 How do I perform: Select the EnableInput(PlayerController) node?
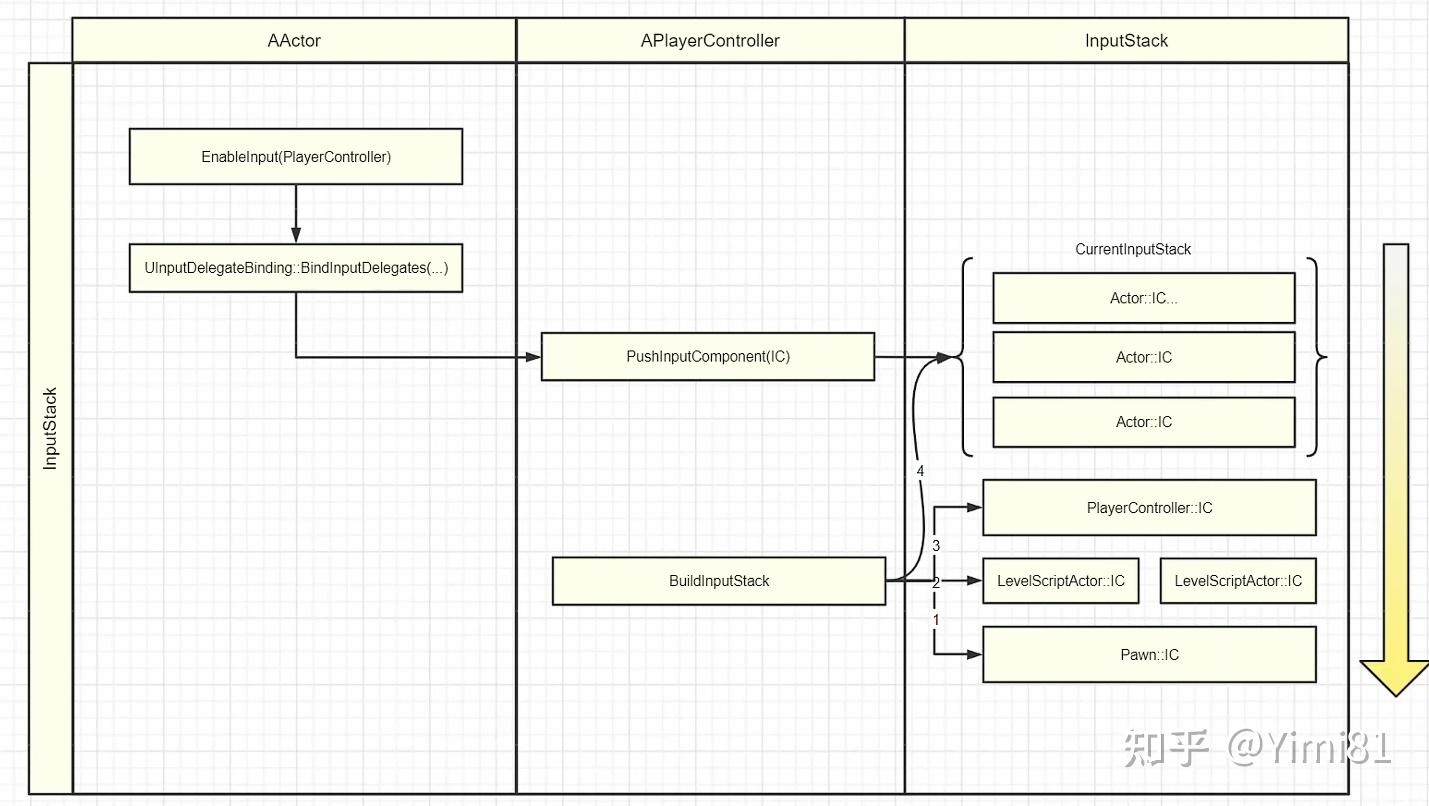296,157
